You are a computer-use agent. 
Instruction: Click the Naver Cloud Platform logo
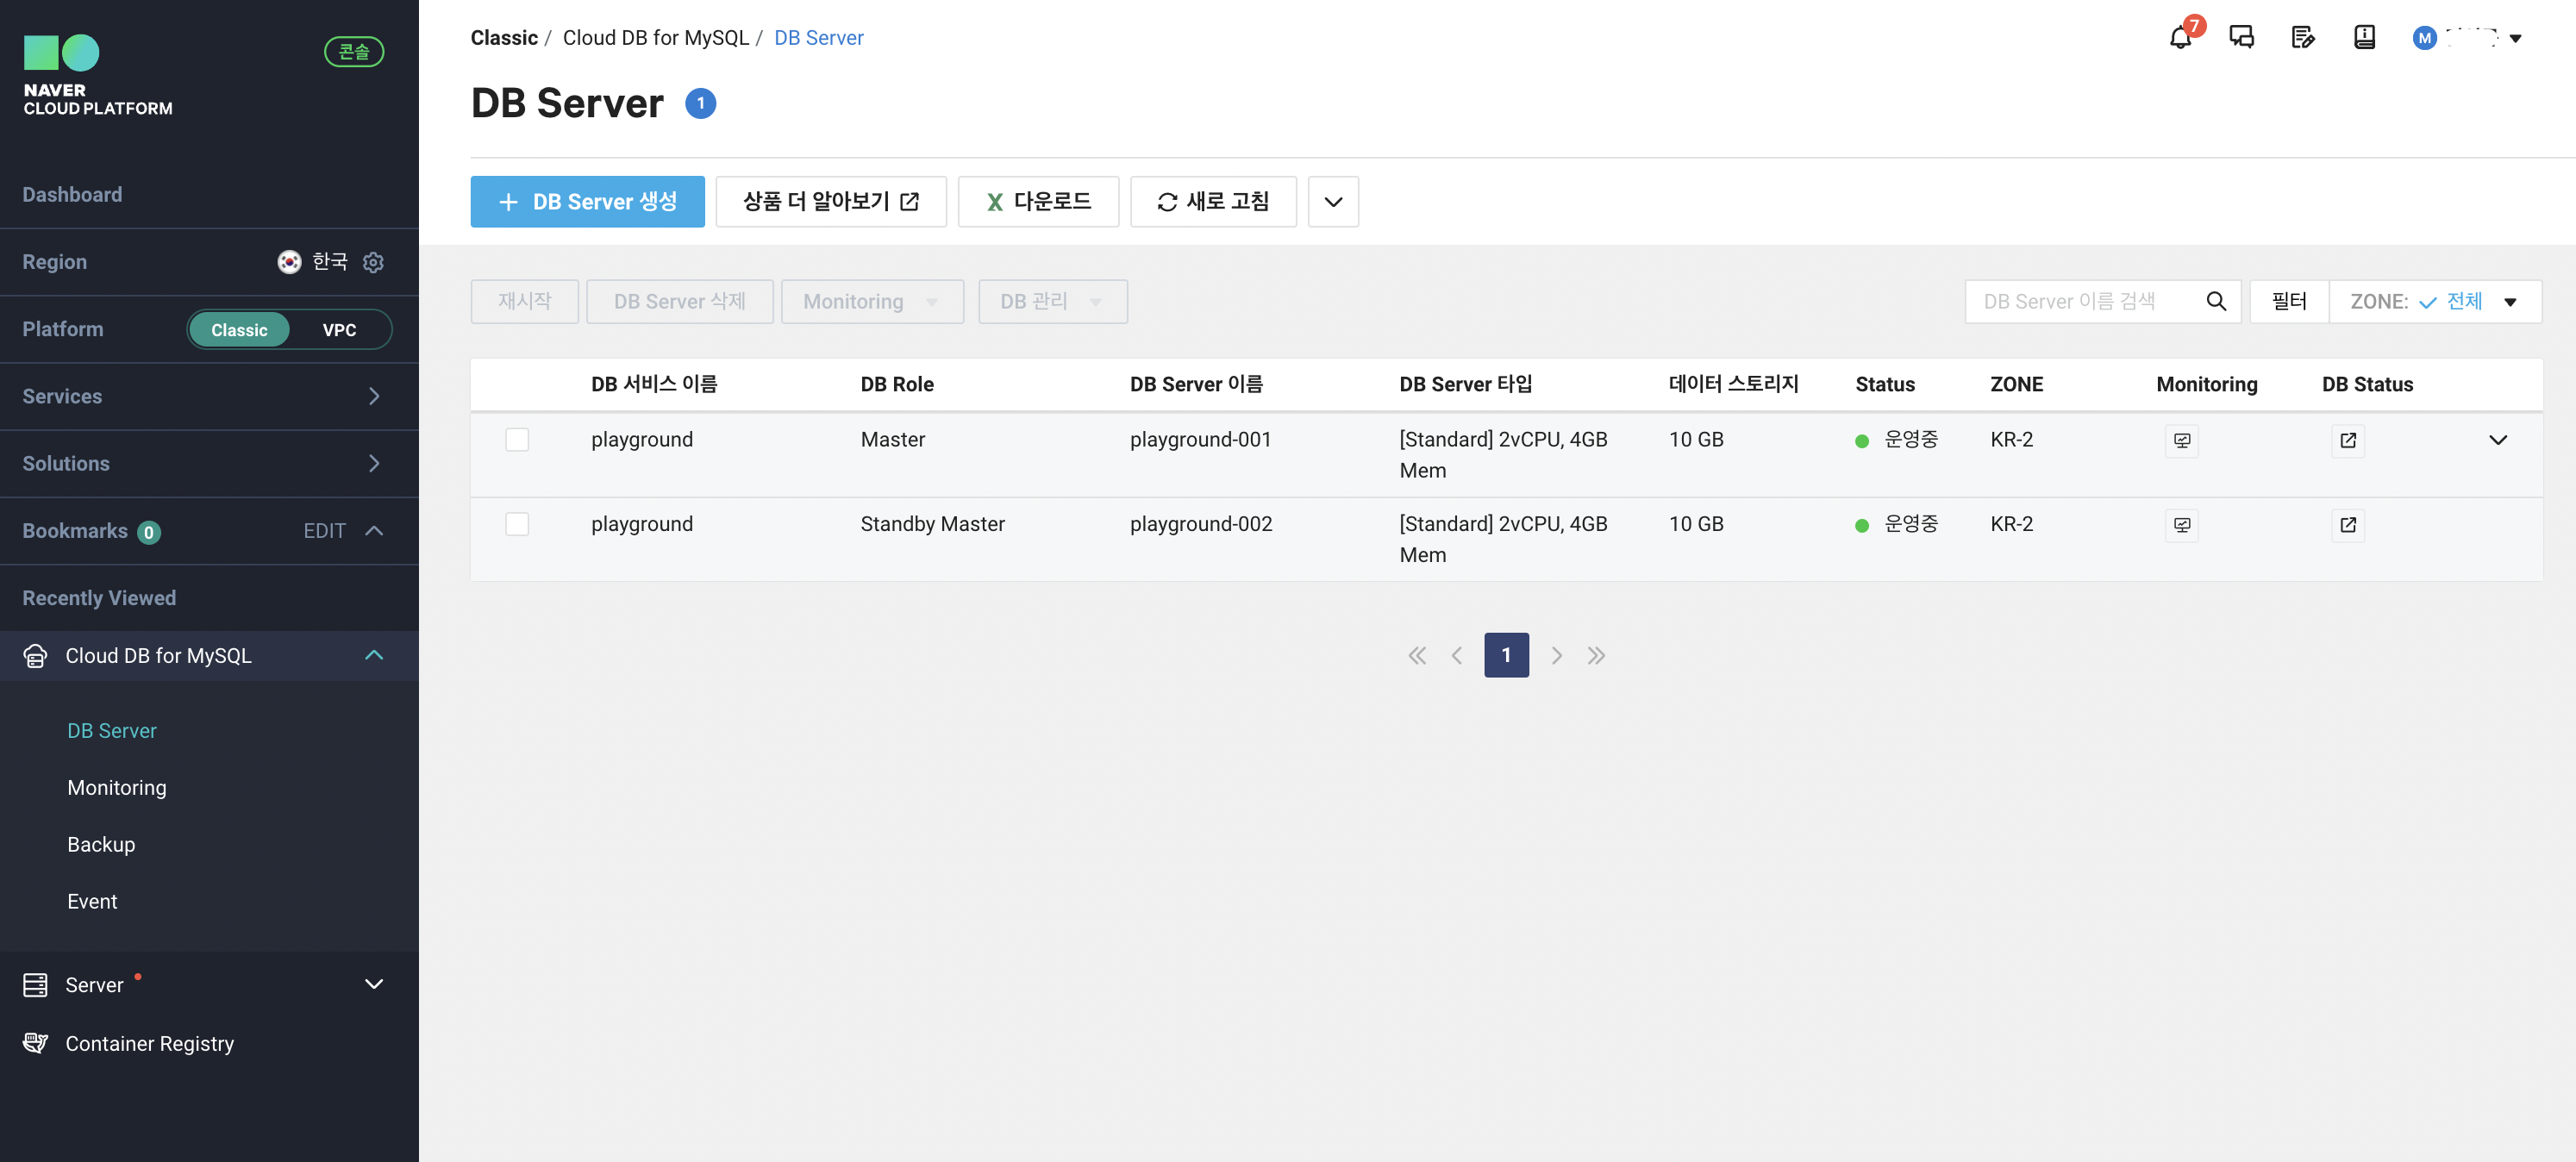click(x=98, y=76)
